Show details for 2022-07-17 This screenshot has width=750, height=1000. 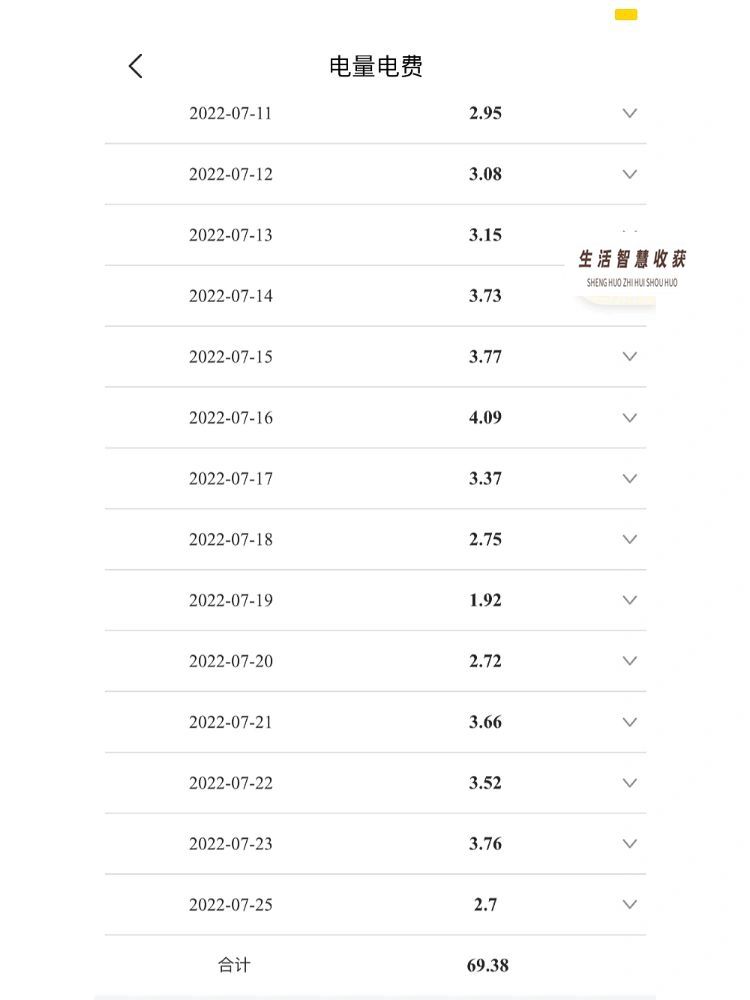[x=630, y=479]
